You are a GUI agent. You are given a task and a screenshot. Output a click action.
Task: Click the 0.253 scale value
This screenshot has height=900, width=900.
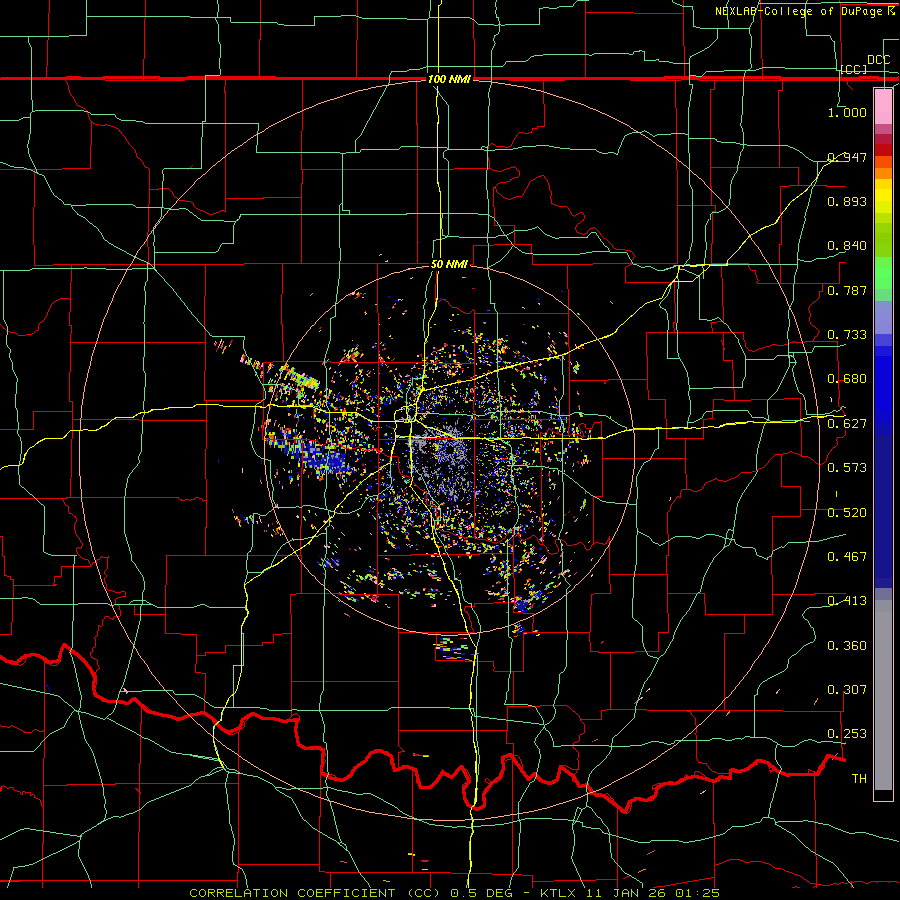847,734
